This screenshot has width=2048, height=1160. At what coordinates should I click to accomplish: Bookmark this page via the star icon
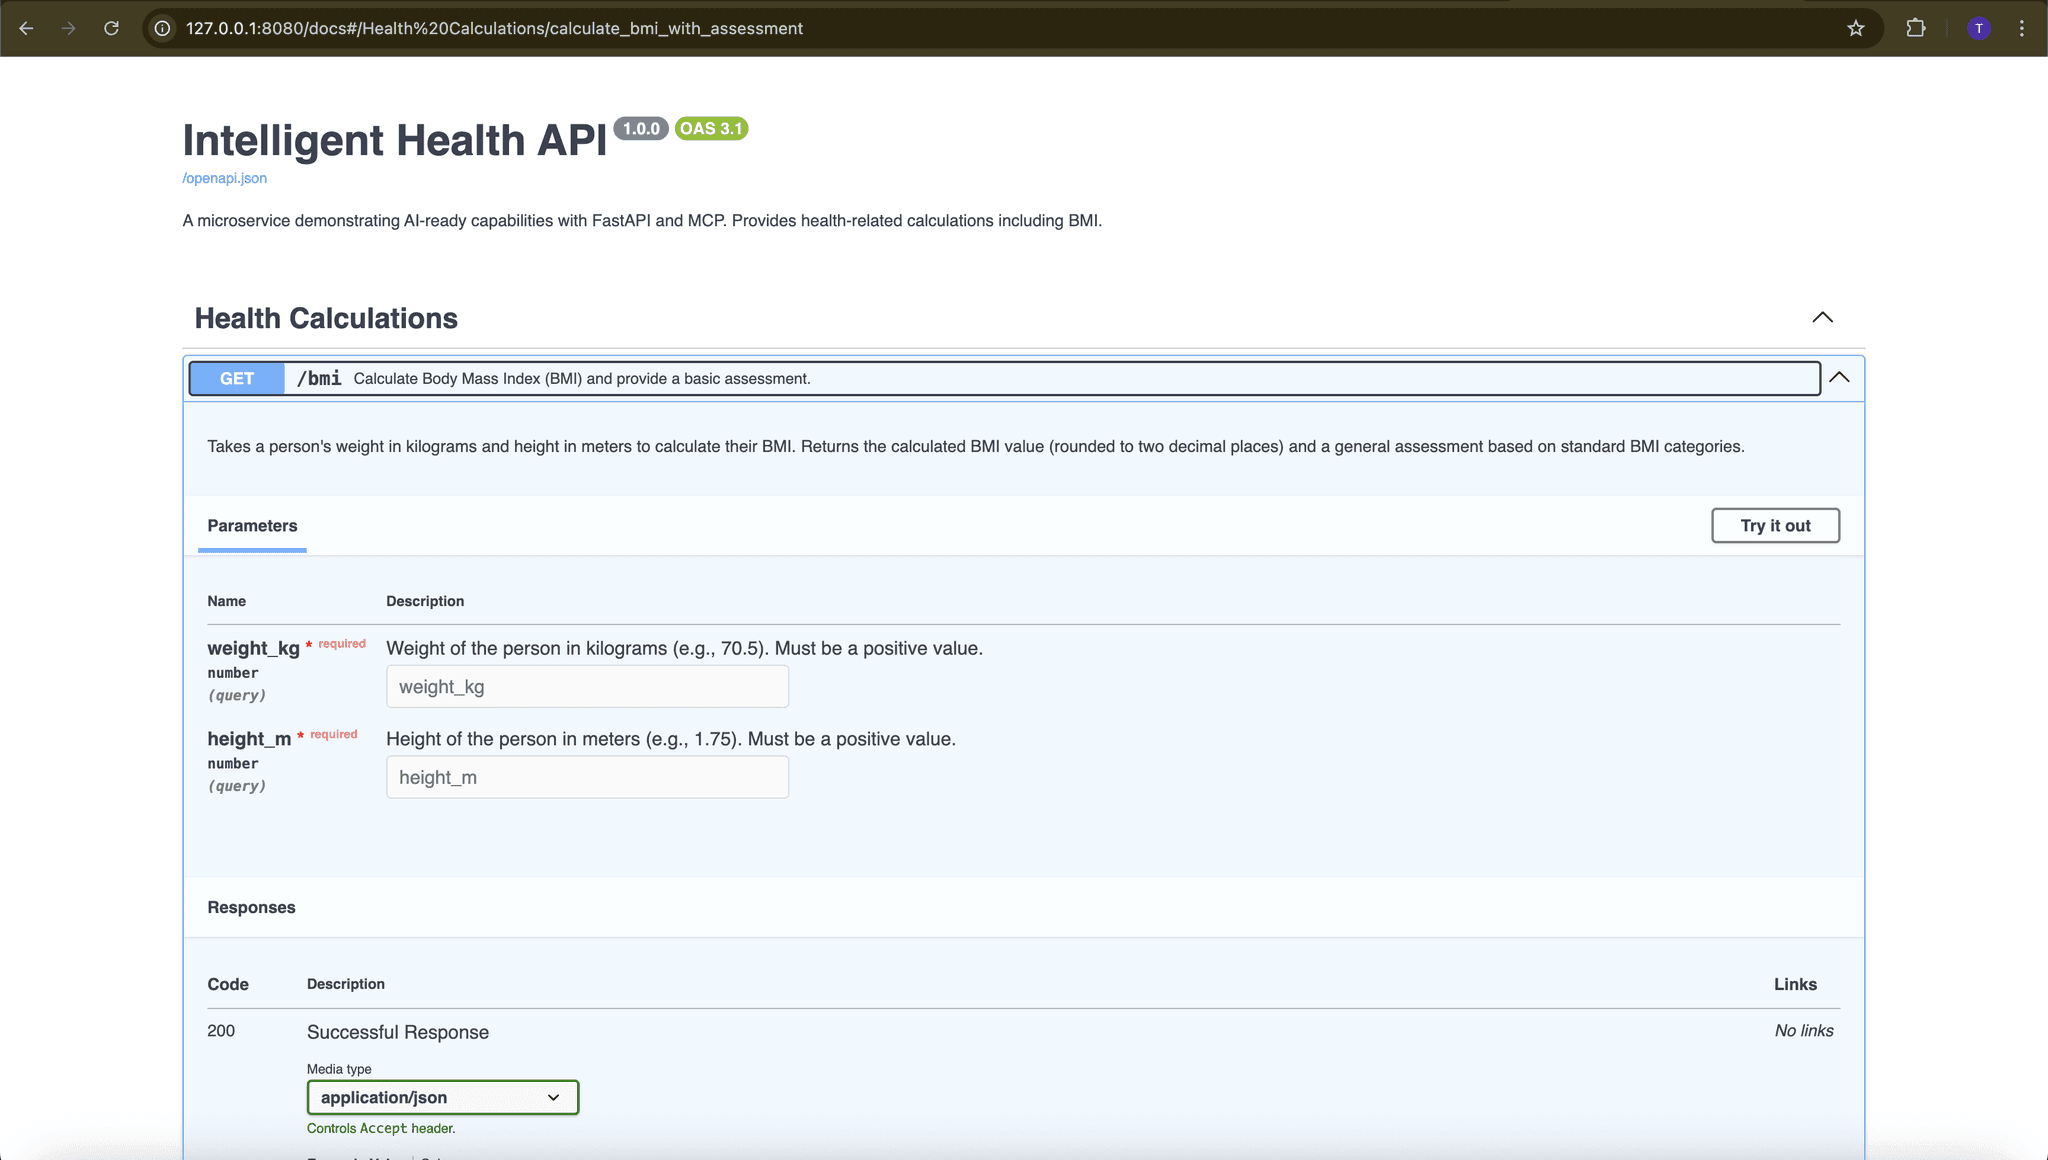1857,28
